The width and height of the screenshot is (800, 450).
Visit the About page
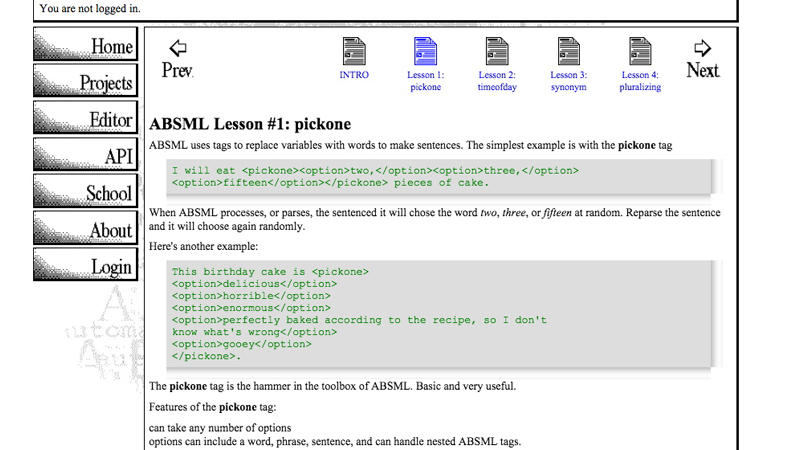point(85,229)
